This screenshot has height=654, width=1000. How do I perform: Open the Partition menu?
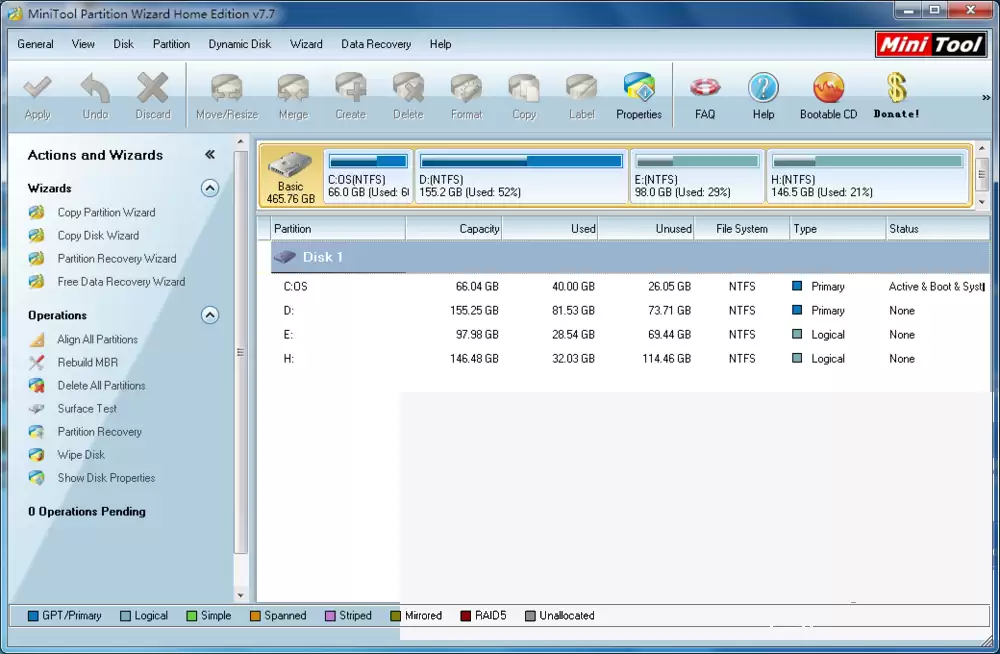(x=171, y=44)
